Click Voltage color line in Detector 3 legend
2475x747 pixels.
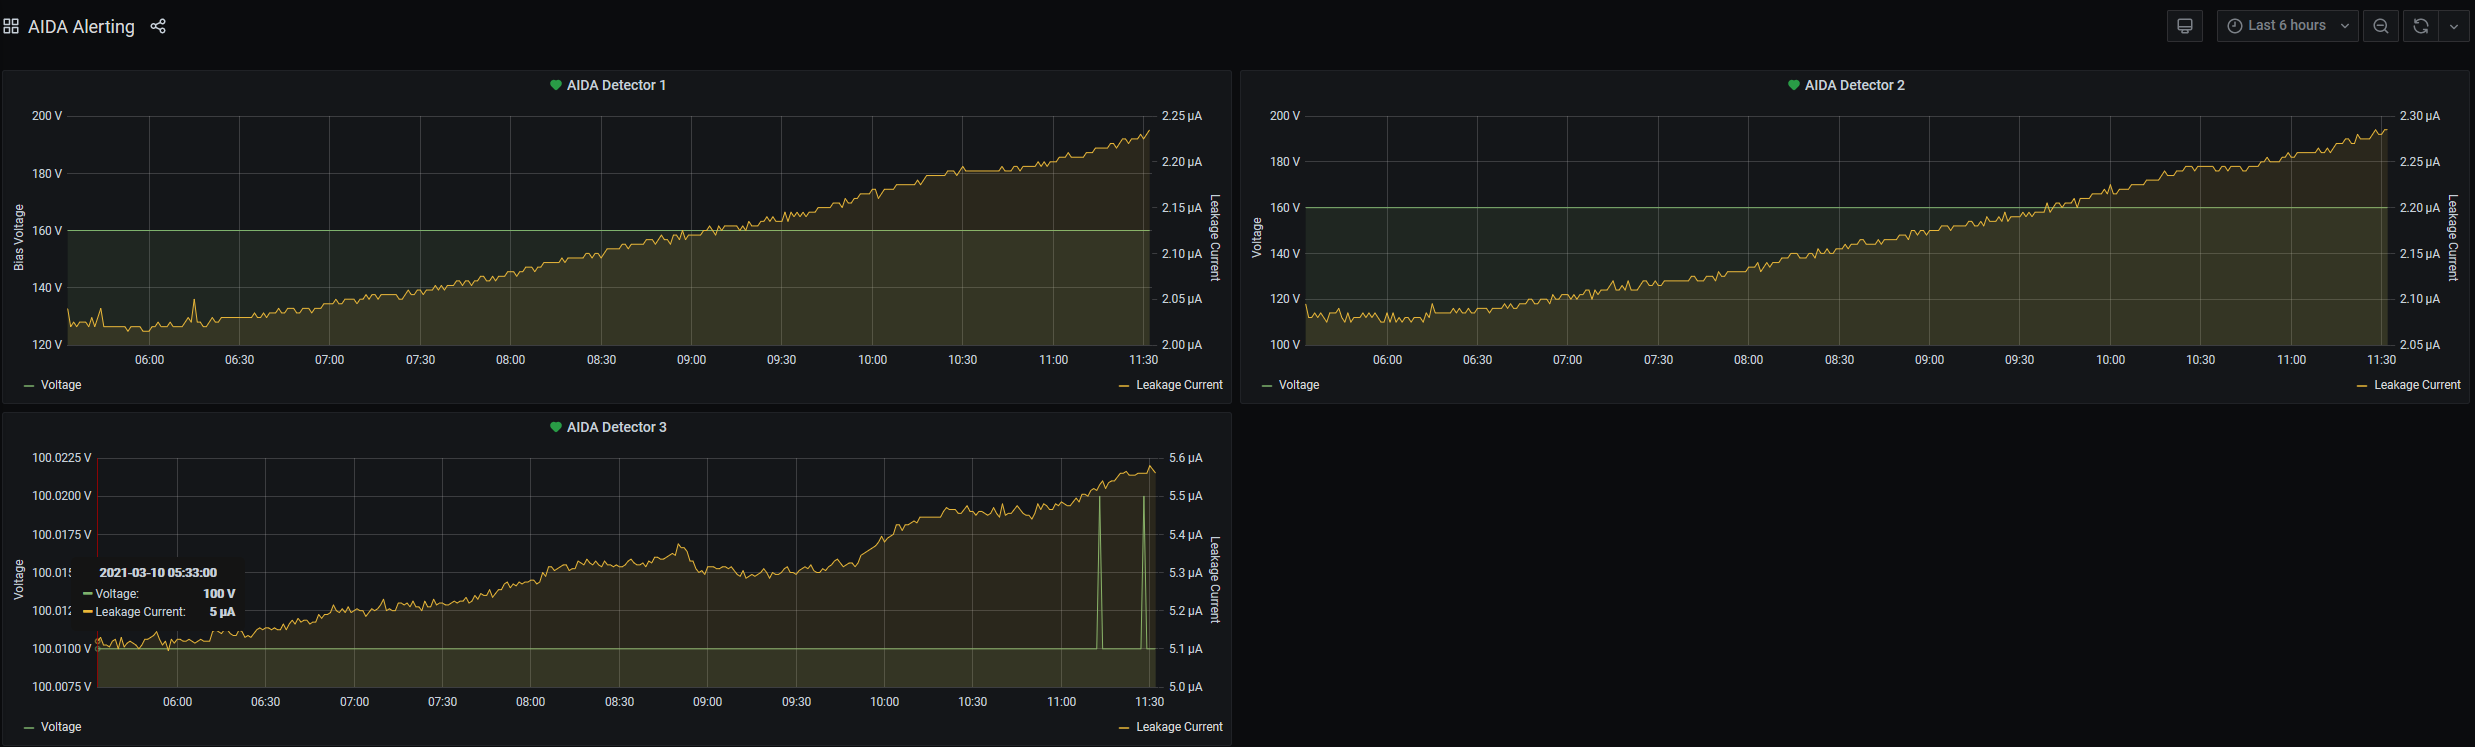click(x=29, y=728)
